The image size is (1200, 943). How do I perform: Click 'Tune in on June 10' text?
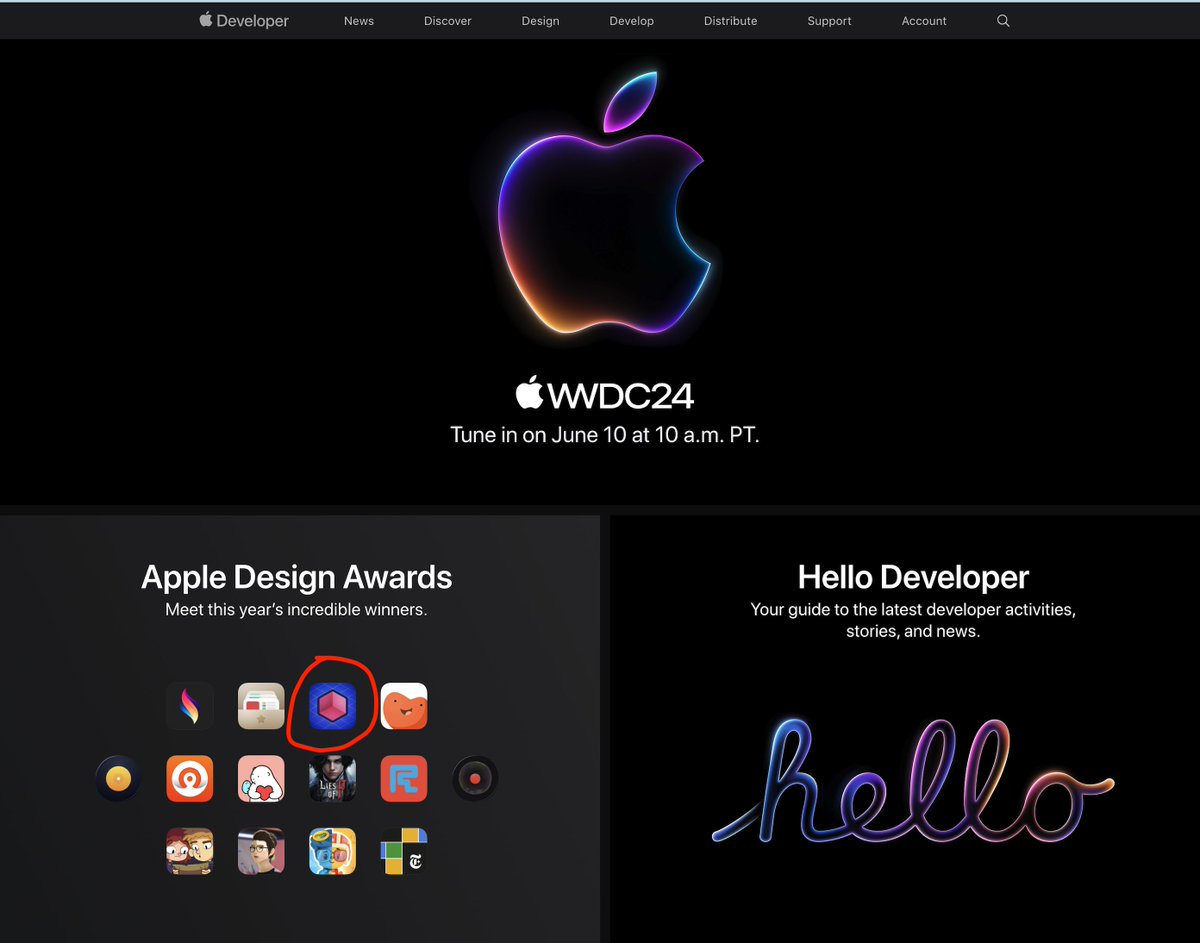click(604, 435)
